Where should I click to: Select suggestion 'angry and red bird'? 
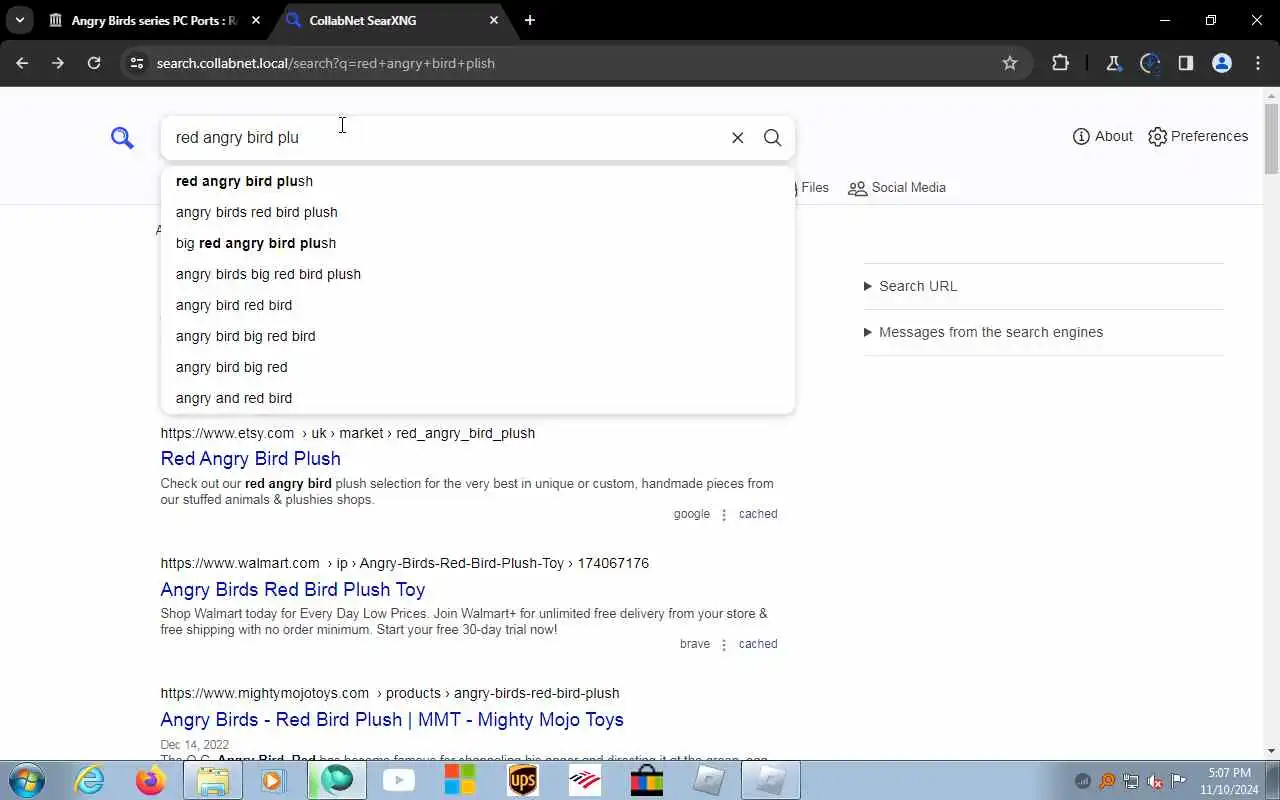478,398
